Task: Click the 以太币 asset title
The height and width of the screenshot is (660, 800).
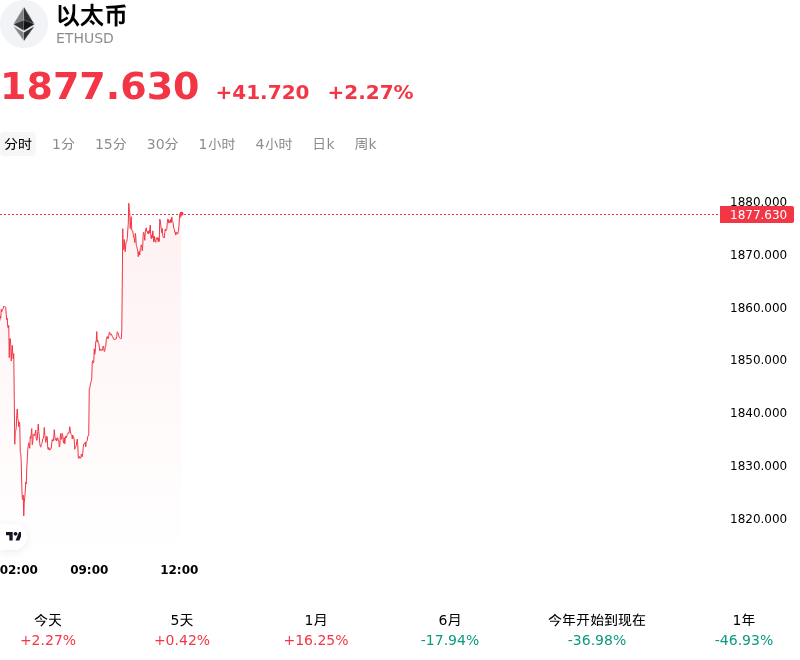Action: click(x=91, y=16)
